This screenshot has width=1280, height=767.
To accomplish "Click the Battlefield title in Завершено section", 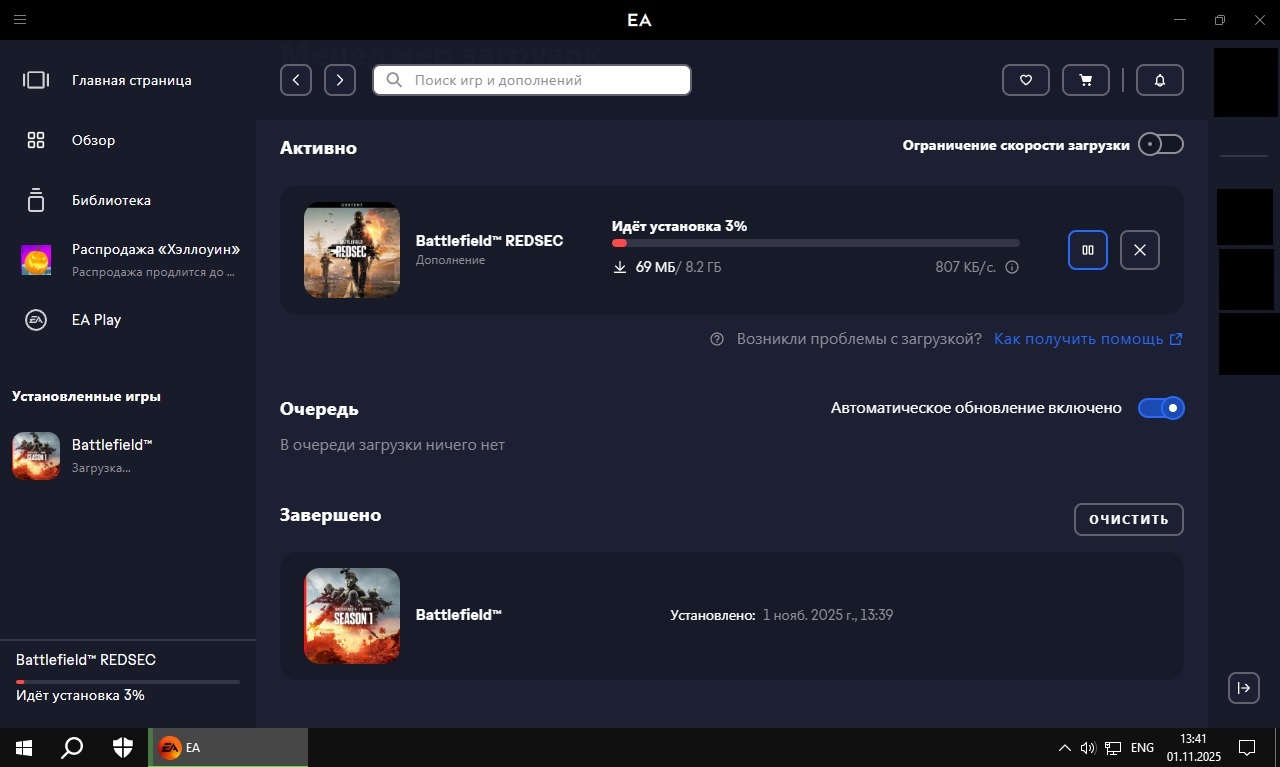I will click(458, 615).
